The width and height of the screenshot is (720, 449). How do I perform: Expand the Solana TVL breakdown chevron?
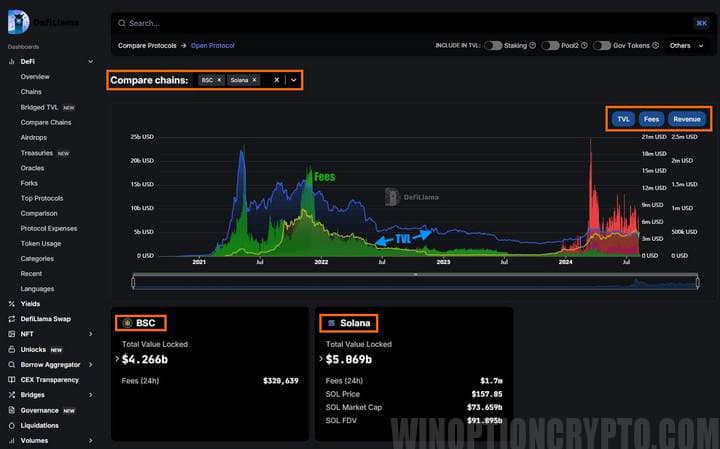click(x=321, y=359)
